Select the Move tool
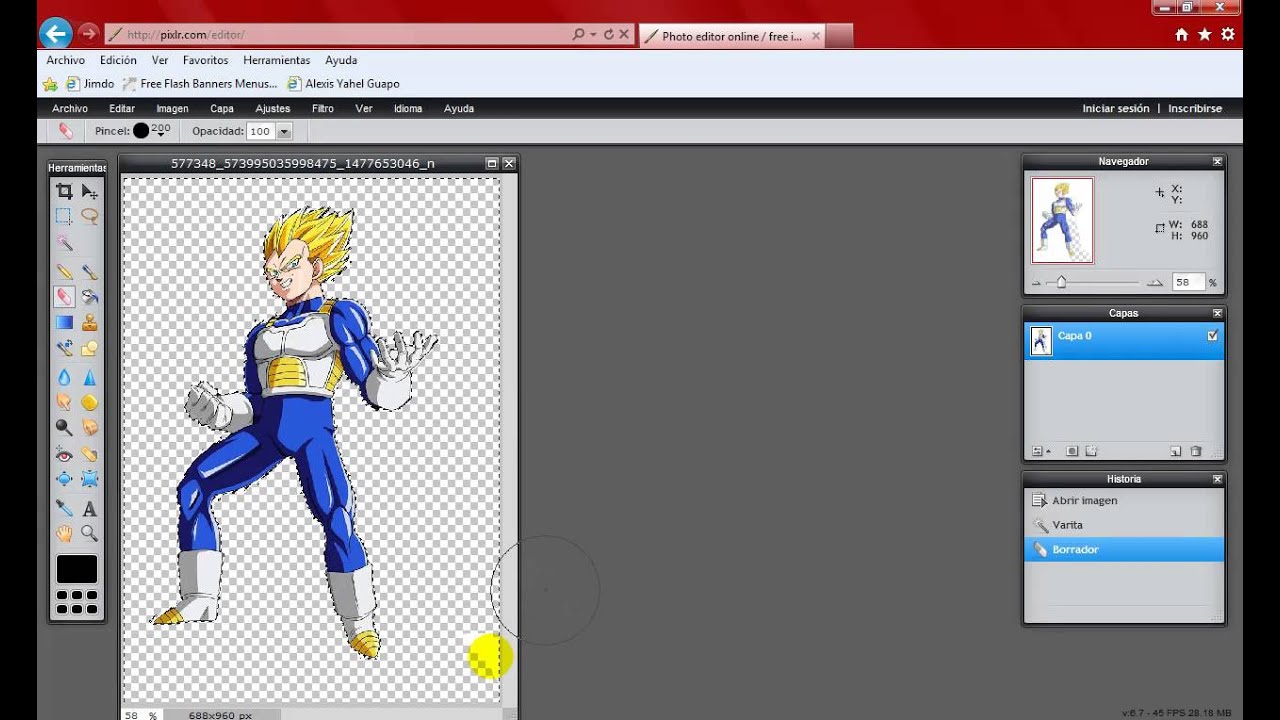1280x720 pixels. 90,191
